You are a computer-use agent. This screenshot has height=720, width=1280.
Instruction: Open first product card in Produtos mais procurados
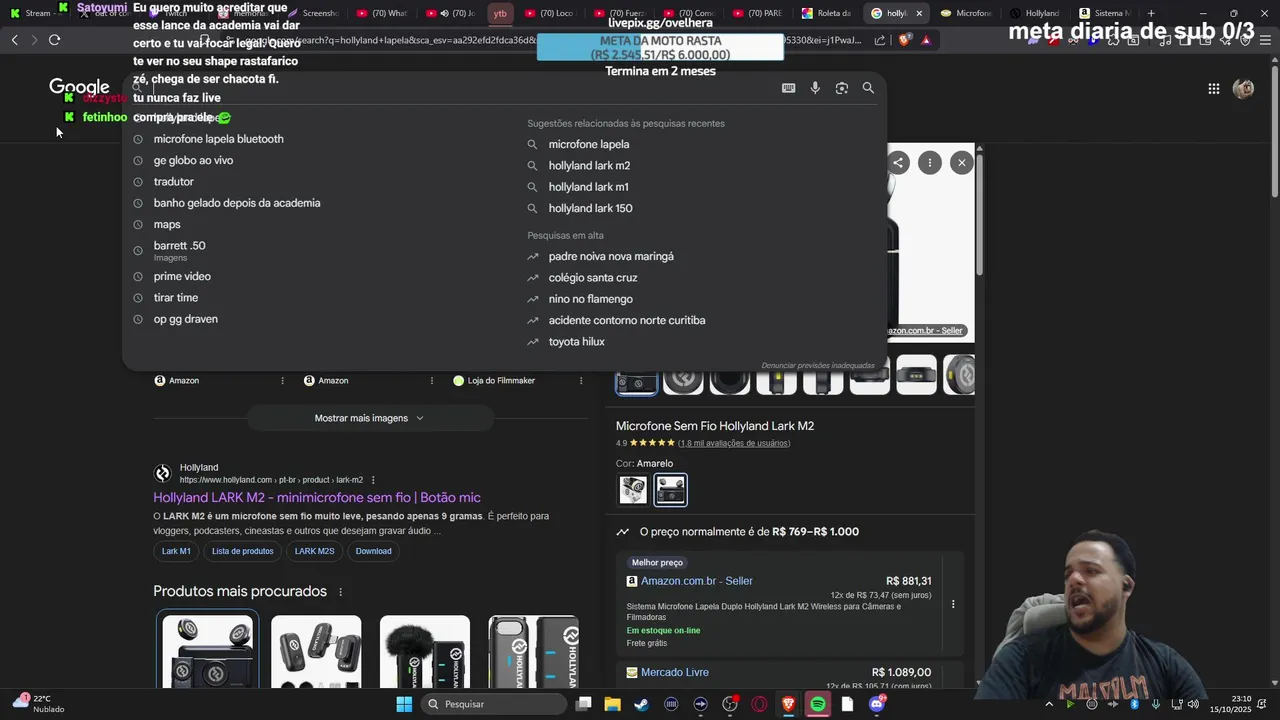click(208, 650)
